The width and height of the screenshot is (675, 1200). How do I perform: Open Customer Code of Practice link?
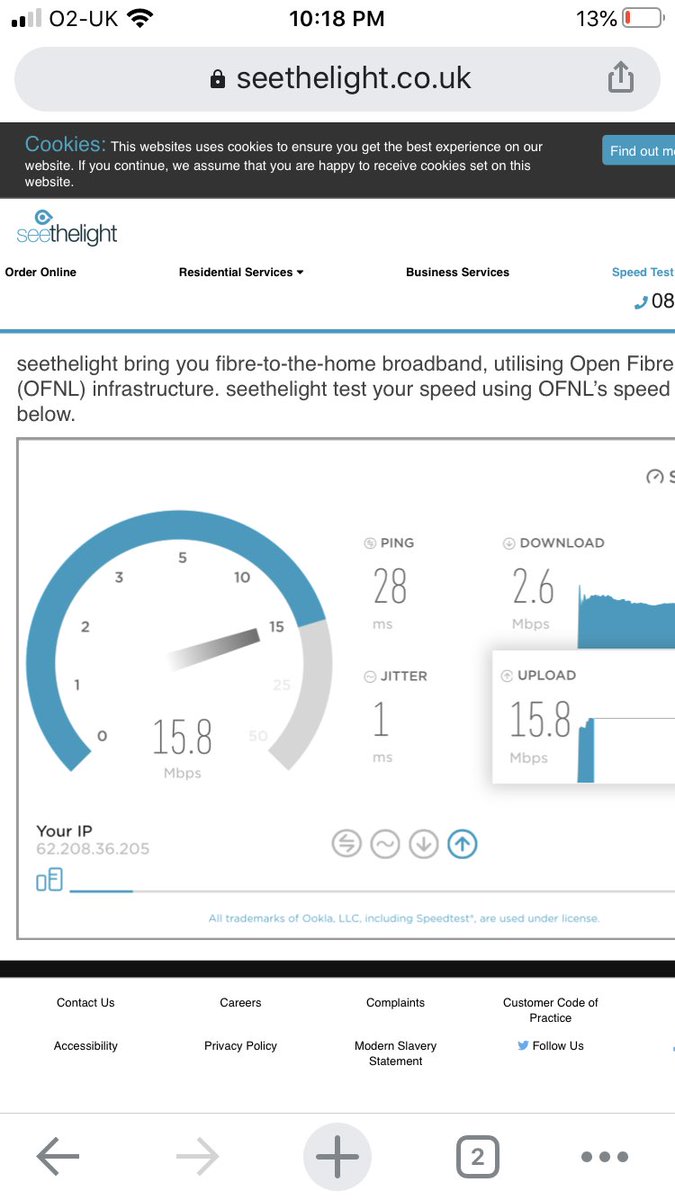(x=551, y=1010)
